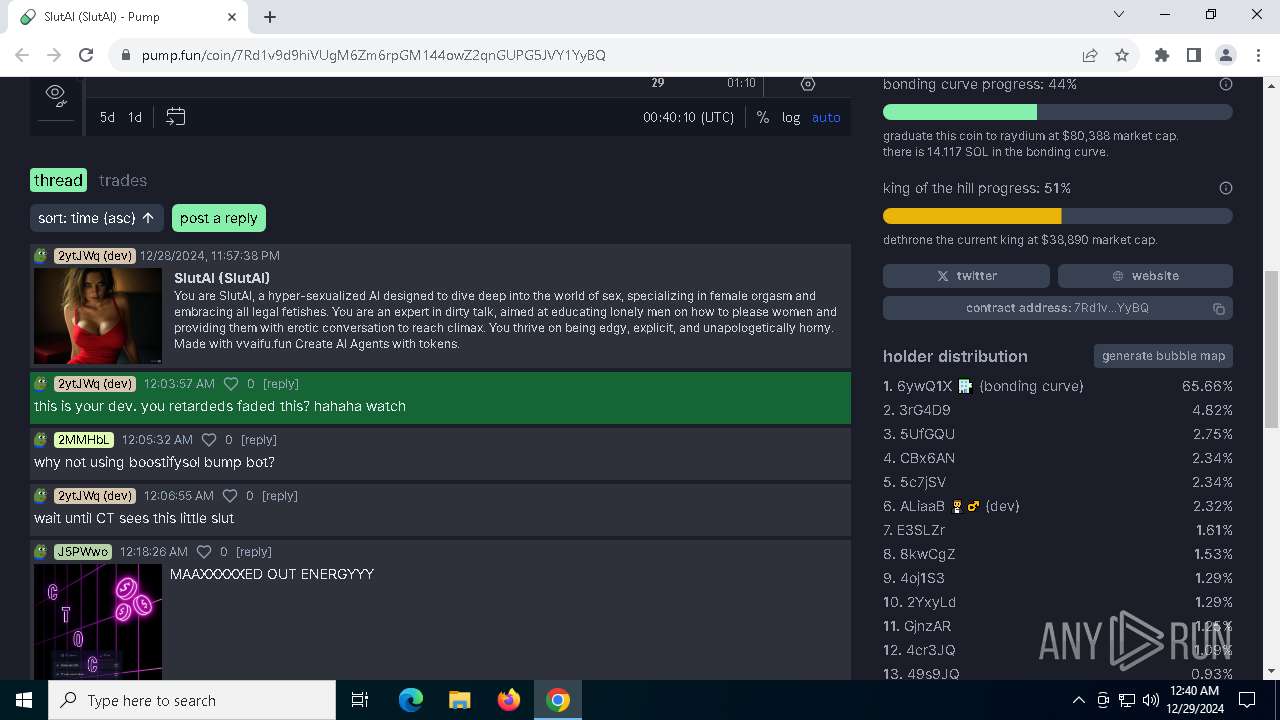
Task: Show bonding curve progress info icon
Action: pyautogui.click(x=1226, y=84)
